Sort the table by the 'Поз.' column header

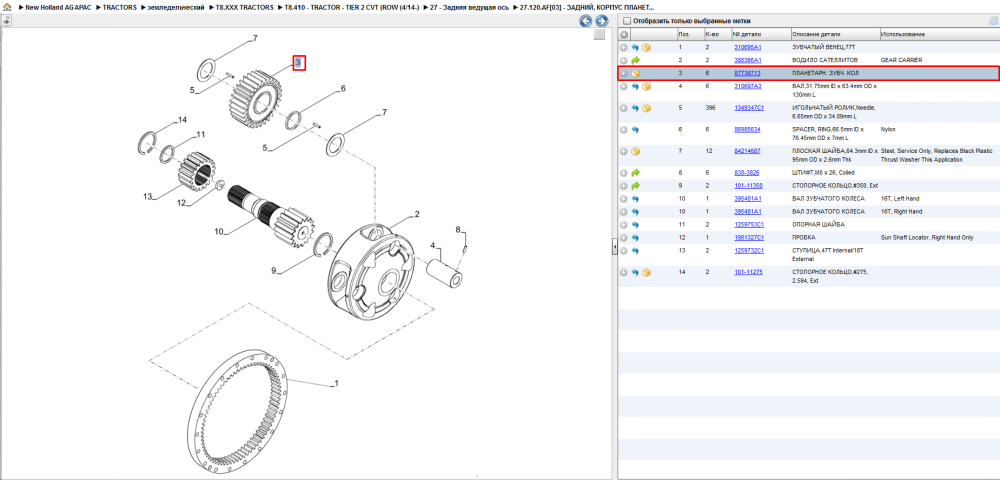click(689, 34)
